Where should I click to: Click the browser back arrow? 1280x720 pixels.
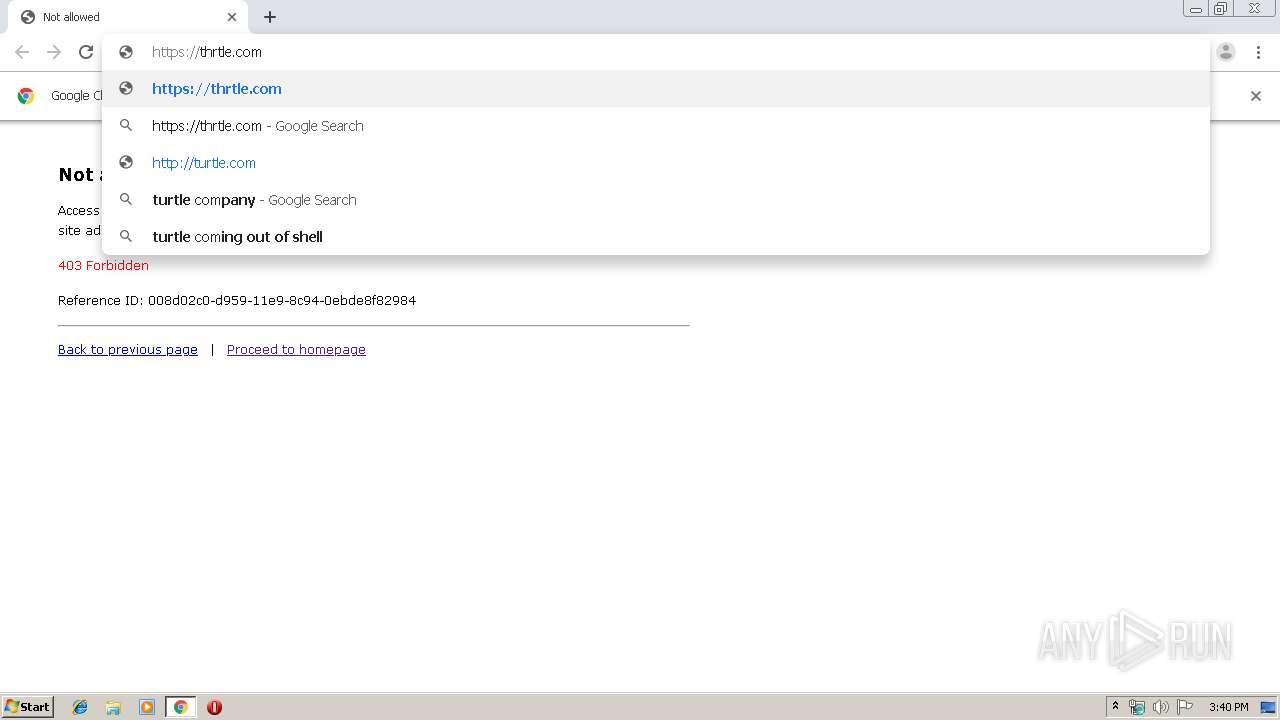[22, 52]
